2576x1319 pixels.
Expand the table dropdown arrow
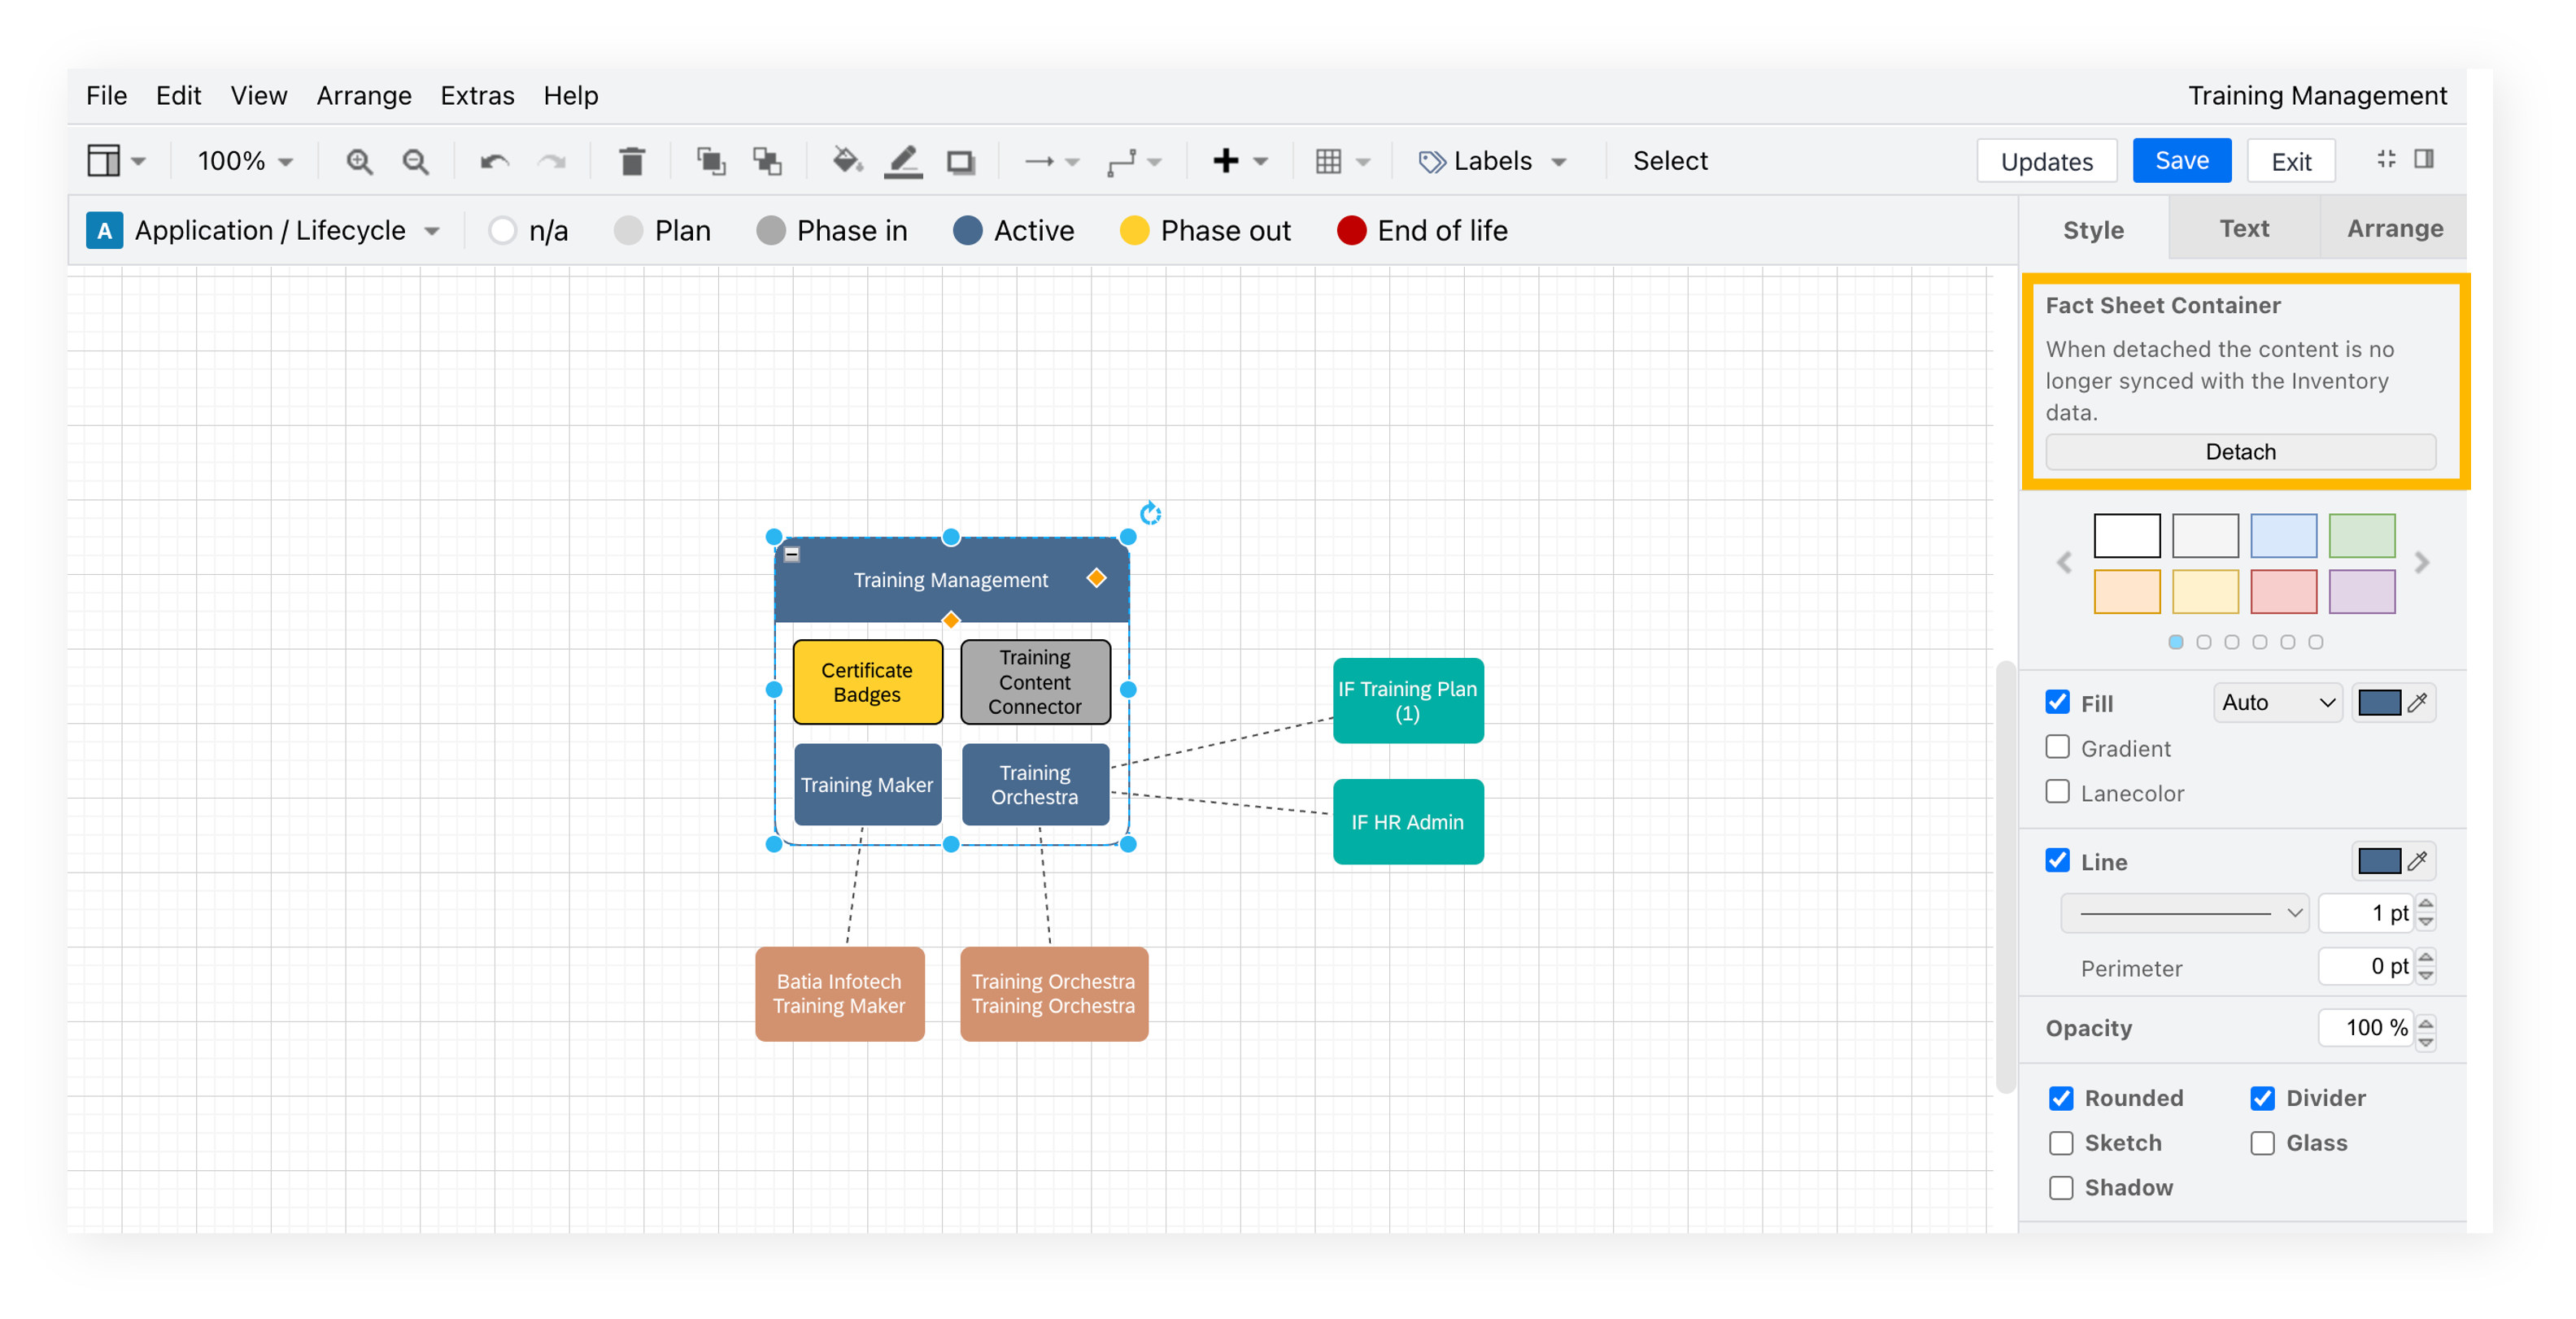(x=1362, y=161)
